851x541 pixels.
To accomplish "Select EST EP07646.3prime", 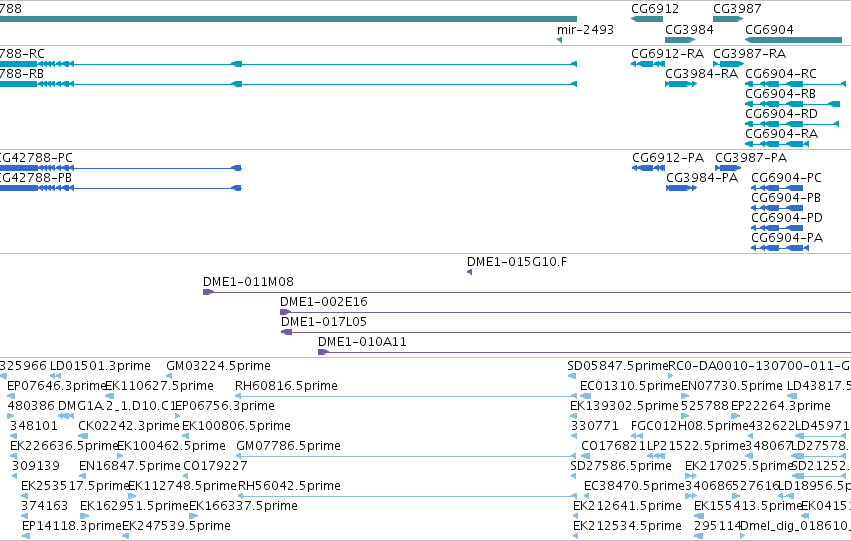I will [56, 386].
